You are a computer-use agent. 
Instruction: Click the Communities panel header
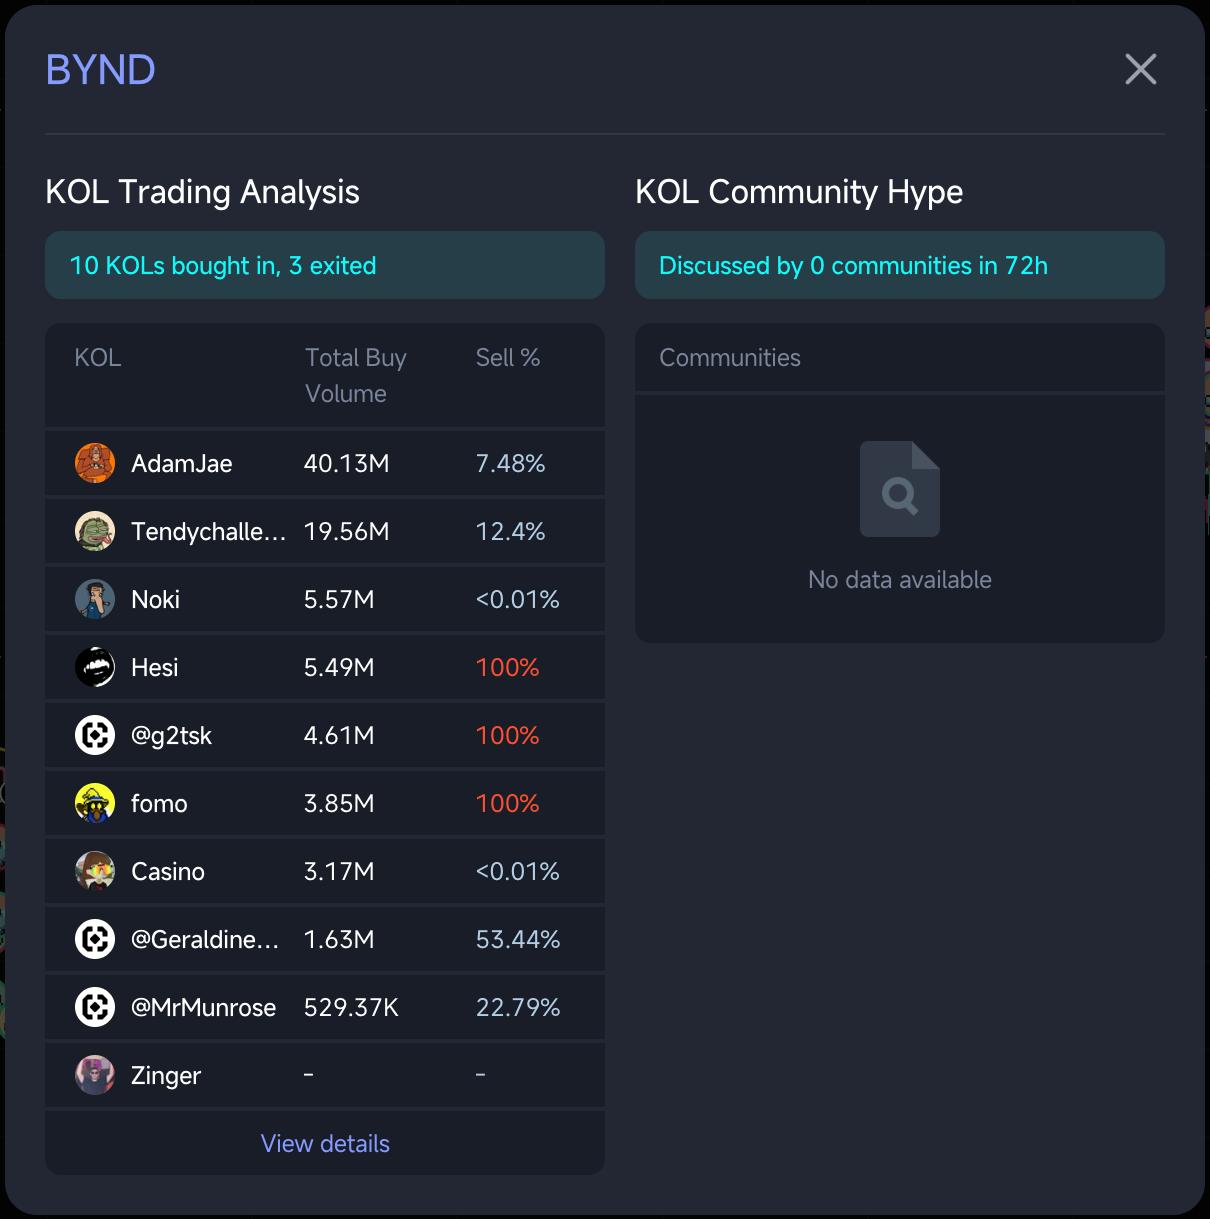(730, 358)
